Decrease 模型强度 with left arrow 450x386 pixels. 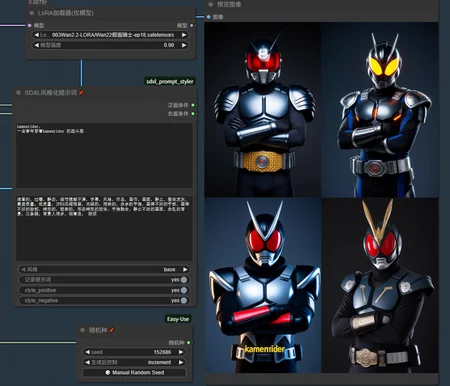(x=36, y=45)
